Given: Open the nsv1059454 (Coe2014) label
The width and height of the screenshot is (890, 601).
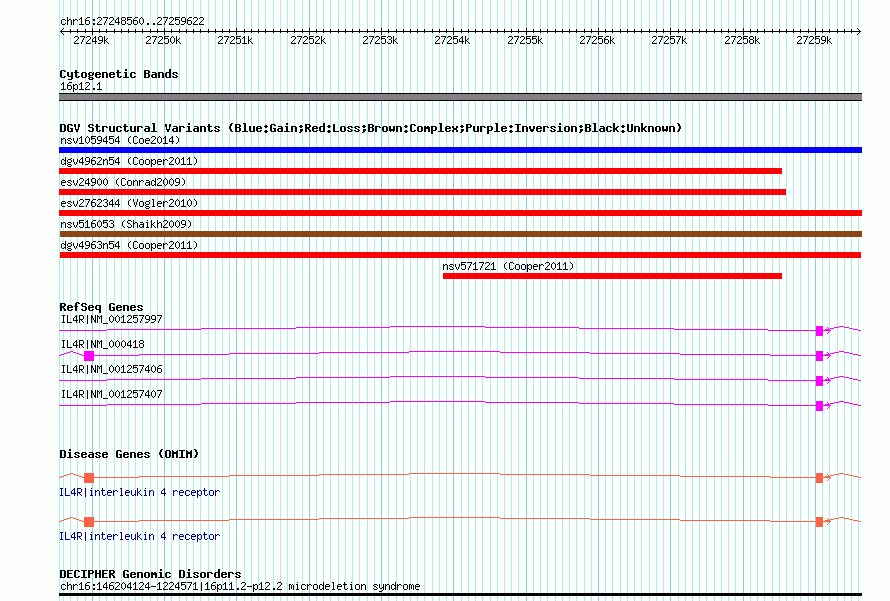Looking at the screenshot, I should 120,140.
